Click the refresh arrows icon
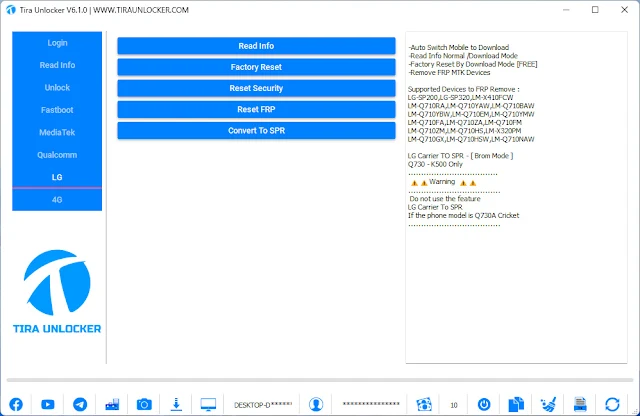Screen dimensions: 640x416 click(612, 405)
